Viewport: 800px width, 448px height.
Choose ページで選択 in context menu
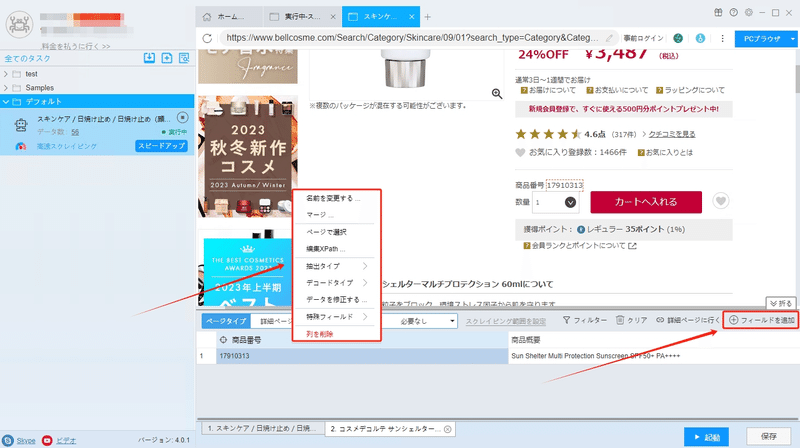(x=326, y=232)
